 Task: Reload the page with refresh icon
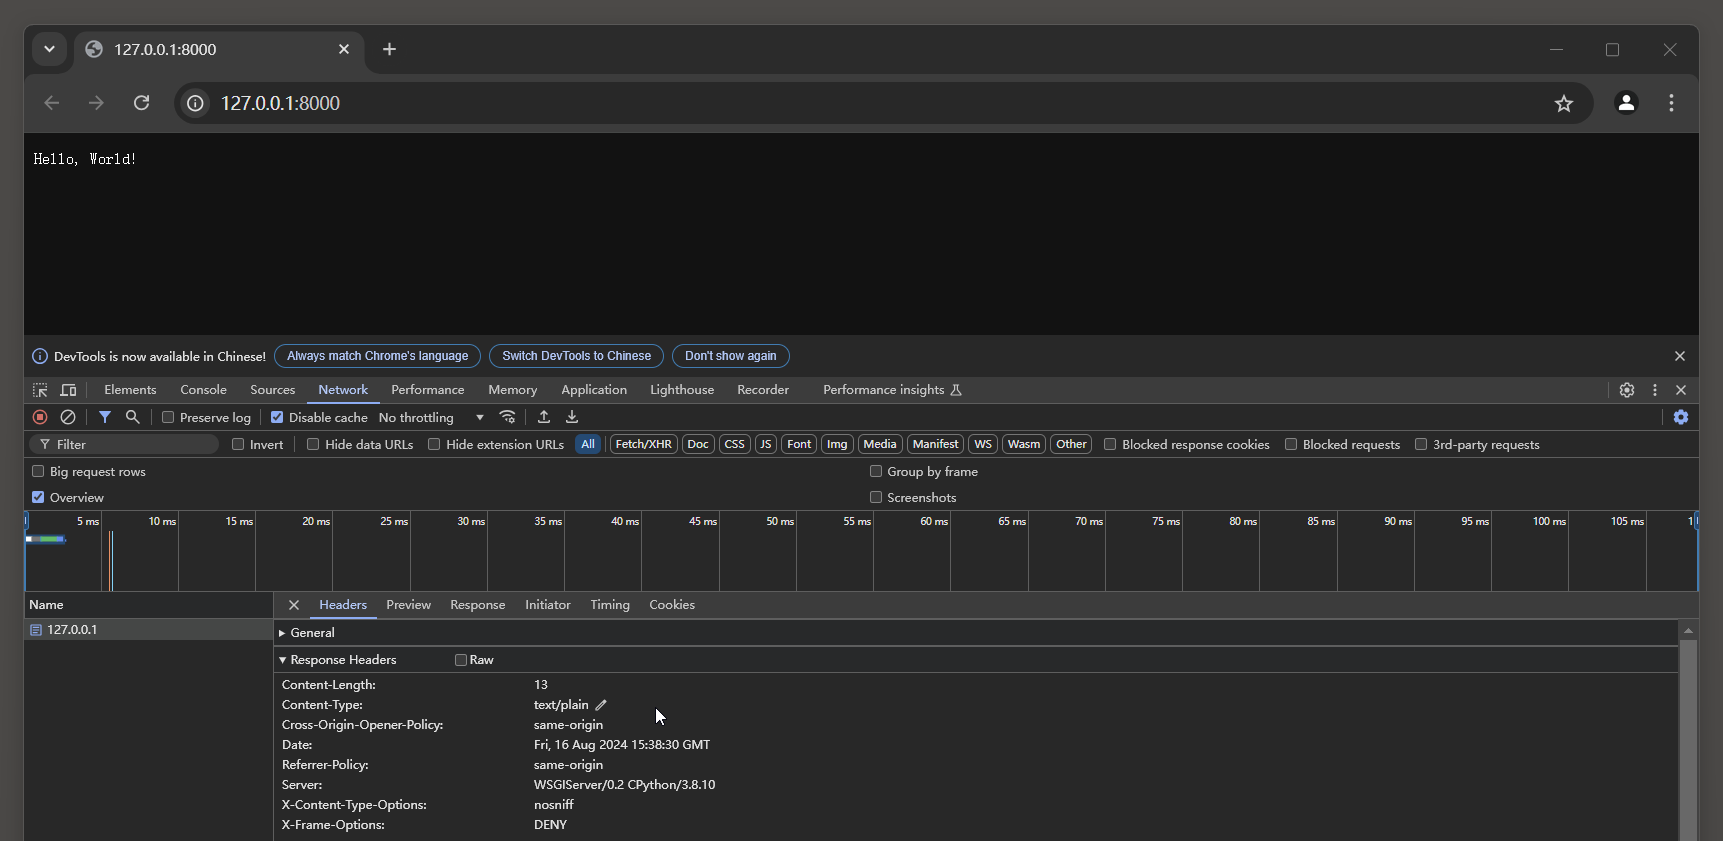point(142,103)
